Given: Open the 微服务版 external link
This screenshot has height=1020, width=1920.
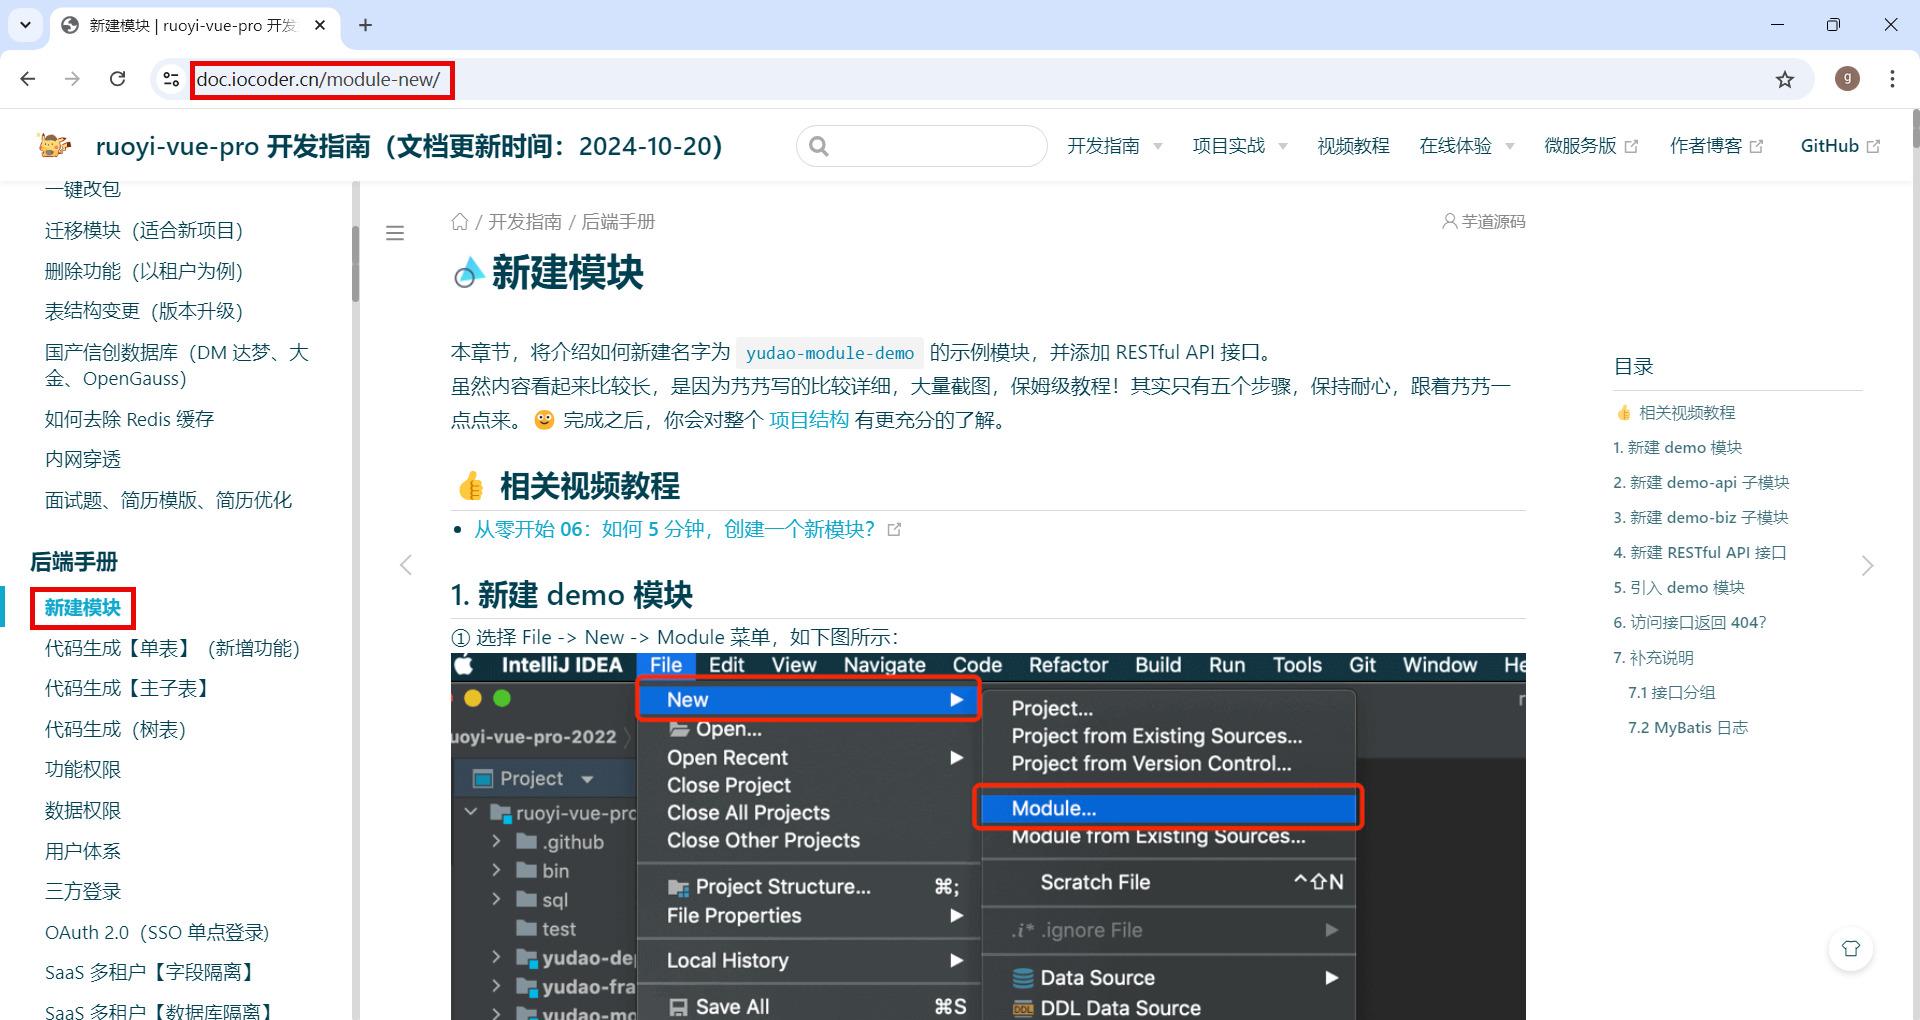Looking at the screenshot, I should [1590, 146].
